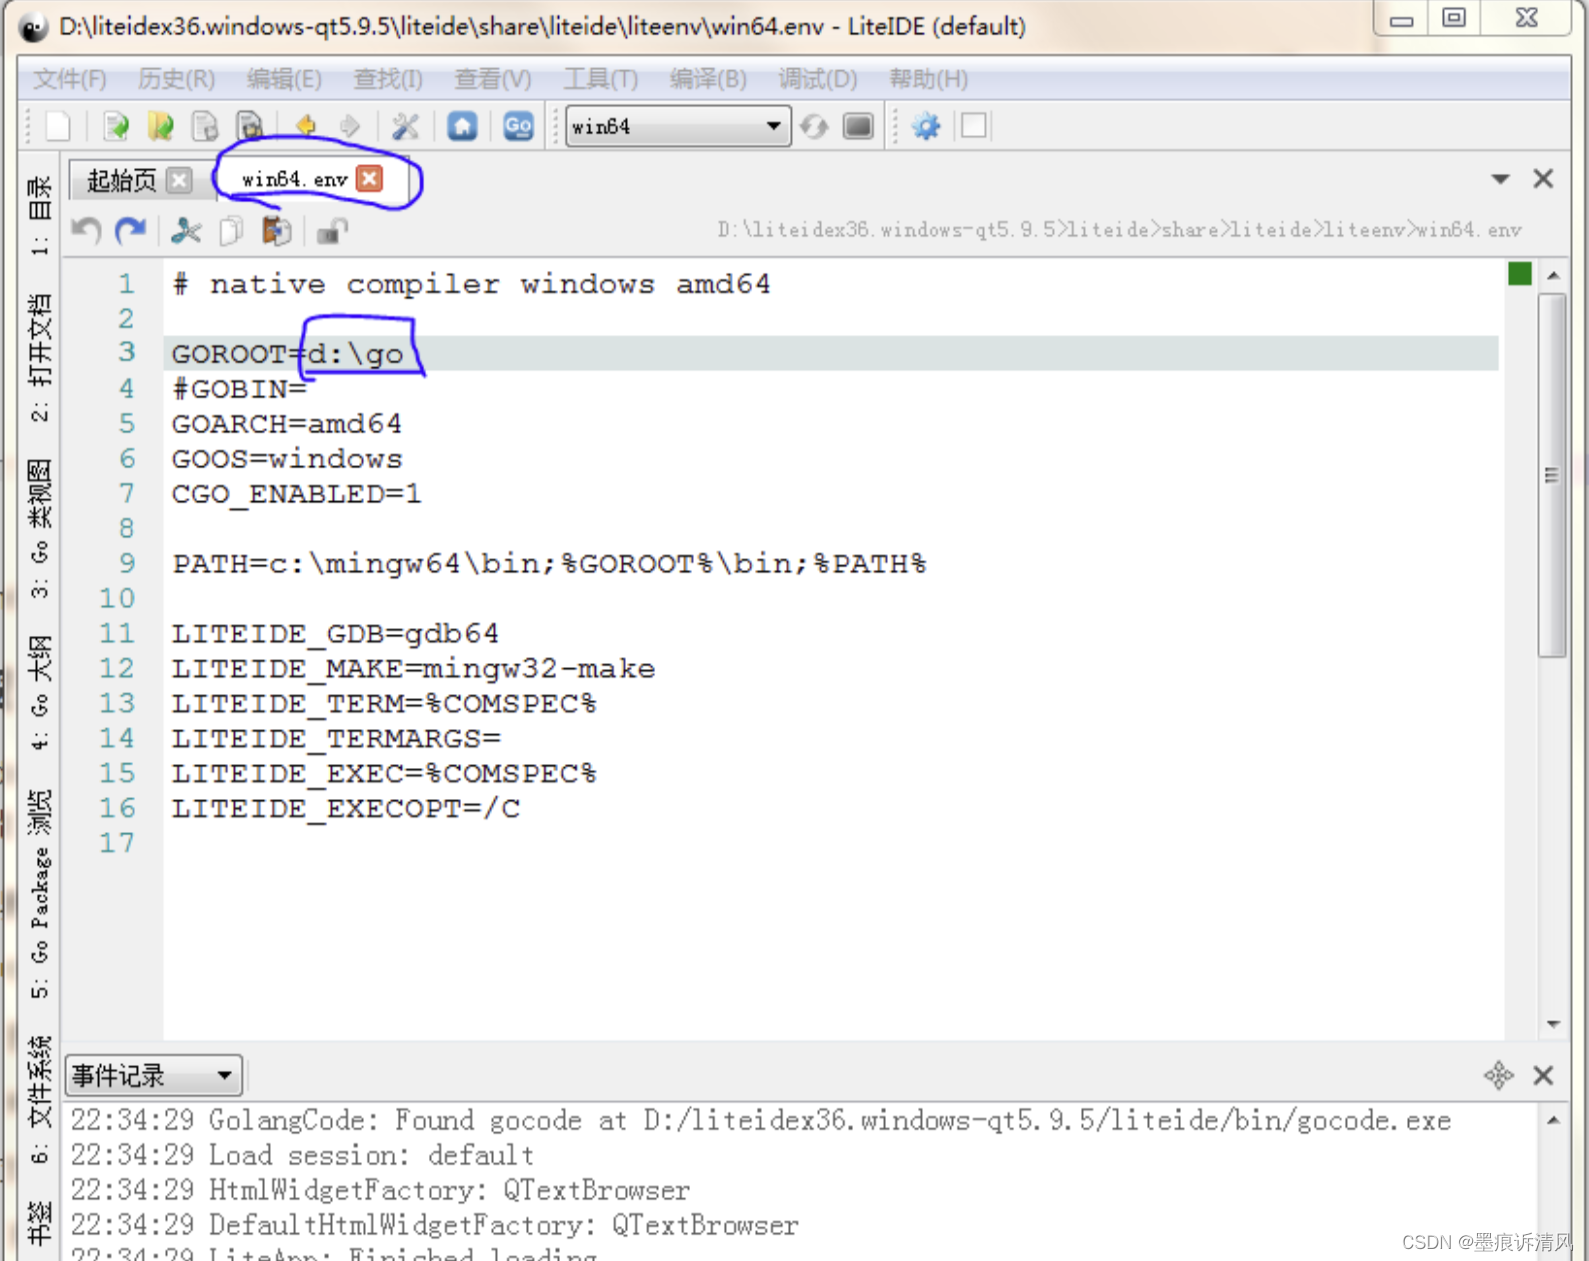The image size is (1589, 1261).
Task: Open the 调试(D) menu
Action: (x=817, y=79)
